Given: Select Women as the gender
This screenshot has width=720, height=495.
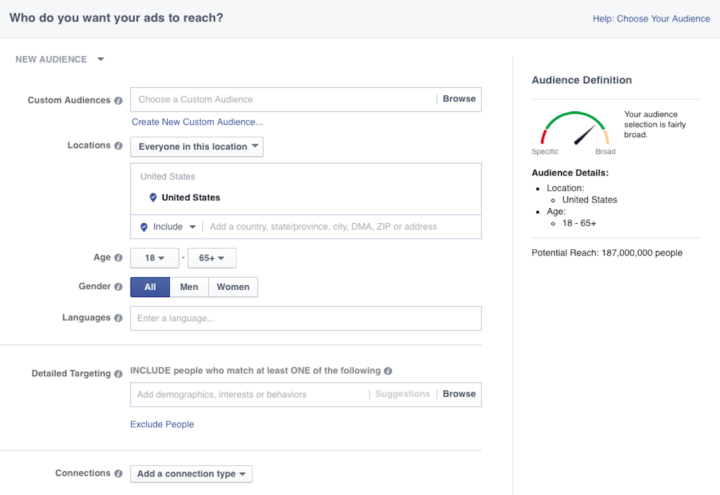Looking at the screenshot, I should click(x=233, y=287).
